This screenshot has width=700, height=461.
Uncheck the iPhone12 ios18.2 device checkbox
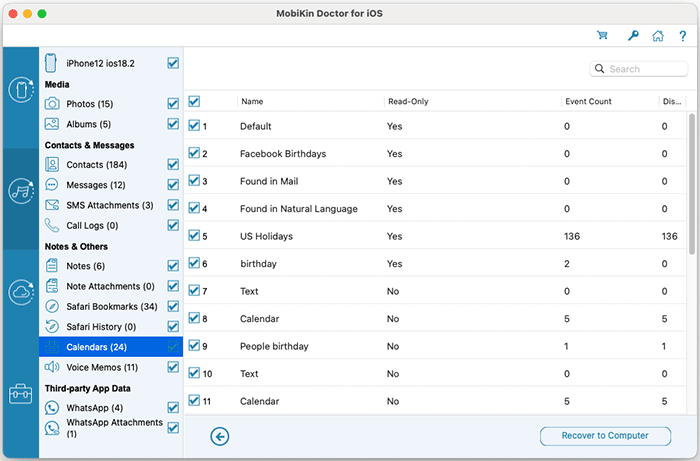tap(173, 63)
